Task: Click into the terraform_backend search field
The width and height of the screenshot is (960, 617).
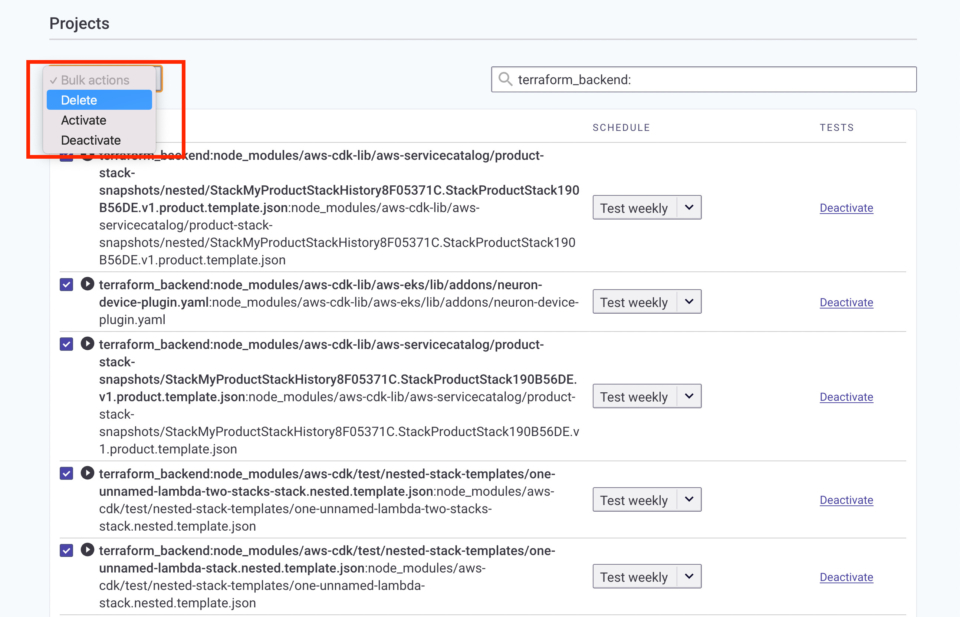Action: [710, 80]
